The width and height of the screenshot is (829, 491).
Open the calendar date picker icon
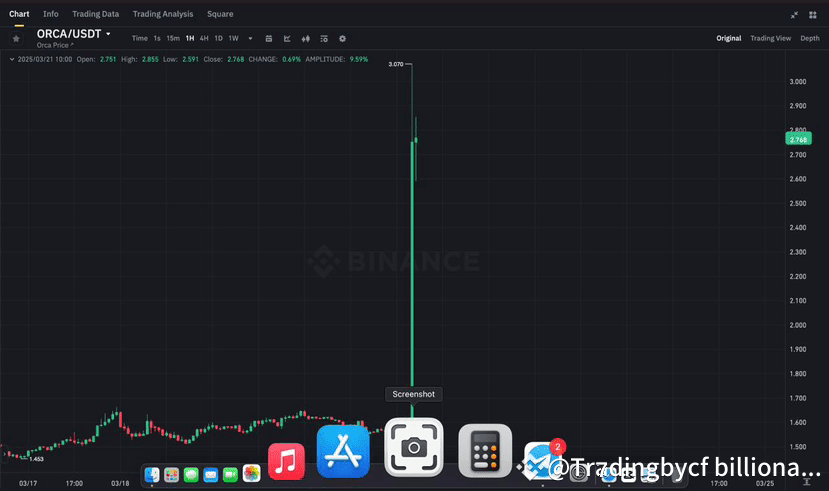(269, 39)
